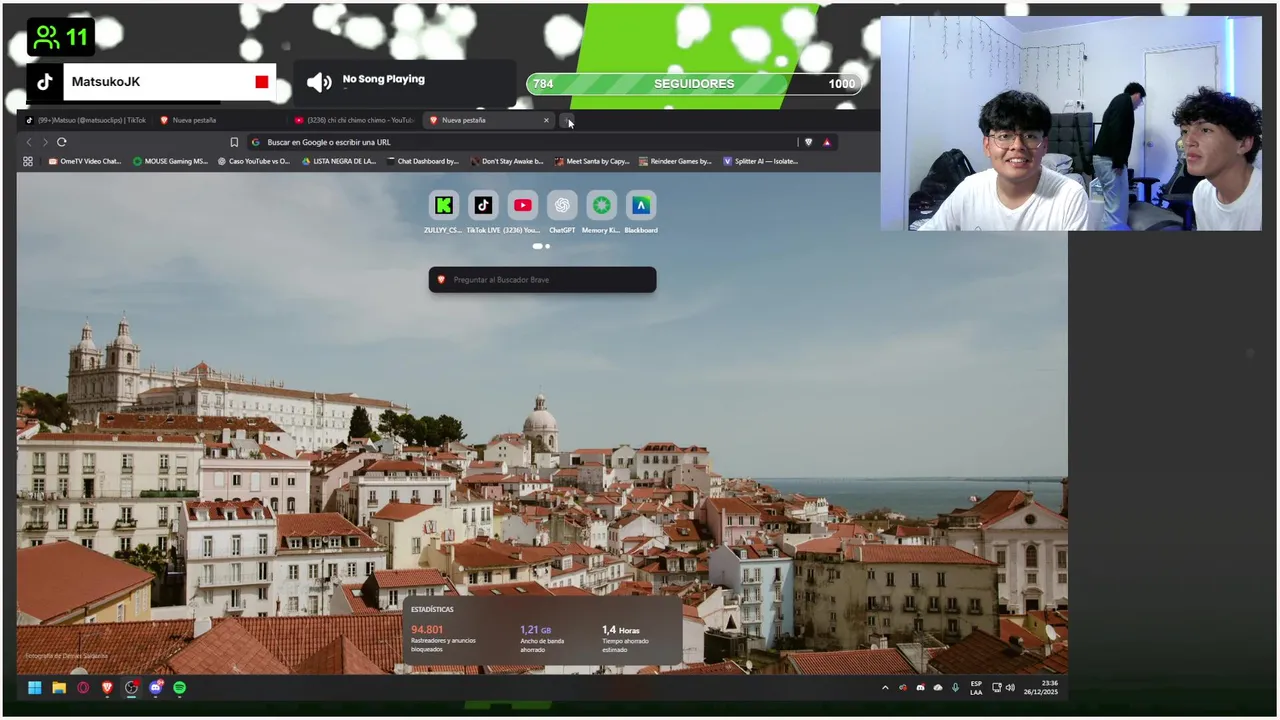The width and height of the screenshot is (1280, 720).
Task: Open the Memory Ki... shortcut tile
Action: [x=602, y=206]
